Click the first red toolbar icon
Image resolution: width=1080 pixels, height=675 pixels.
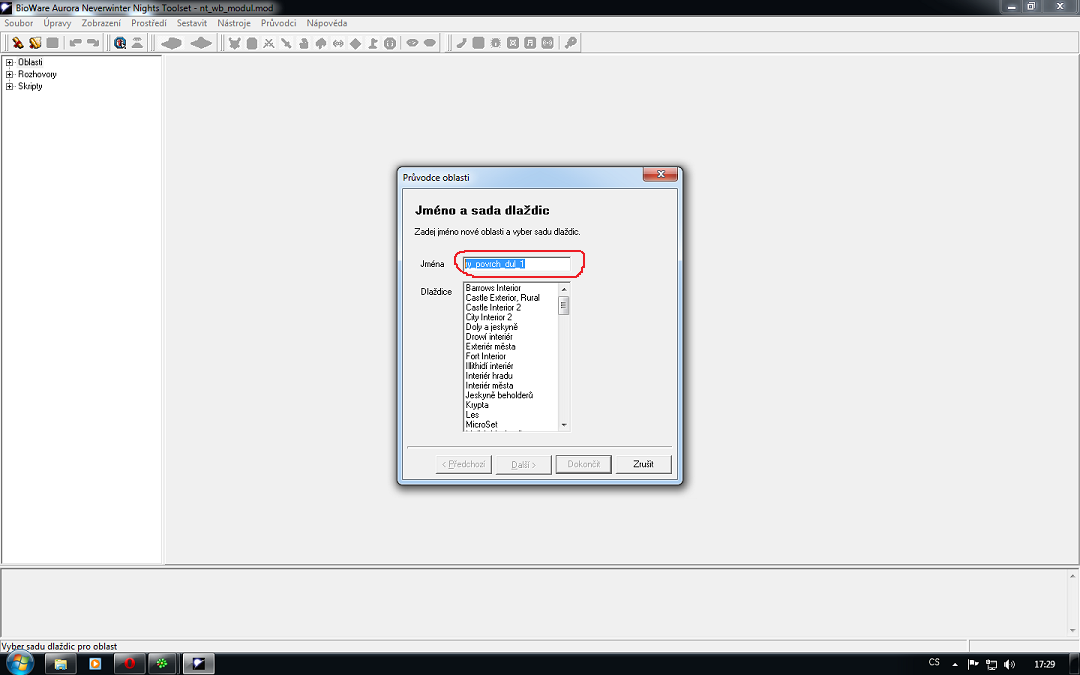coord(17,43)
